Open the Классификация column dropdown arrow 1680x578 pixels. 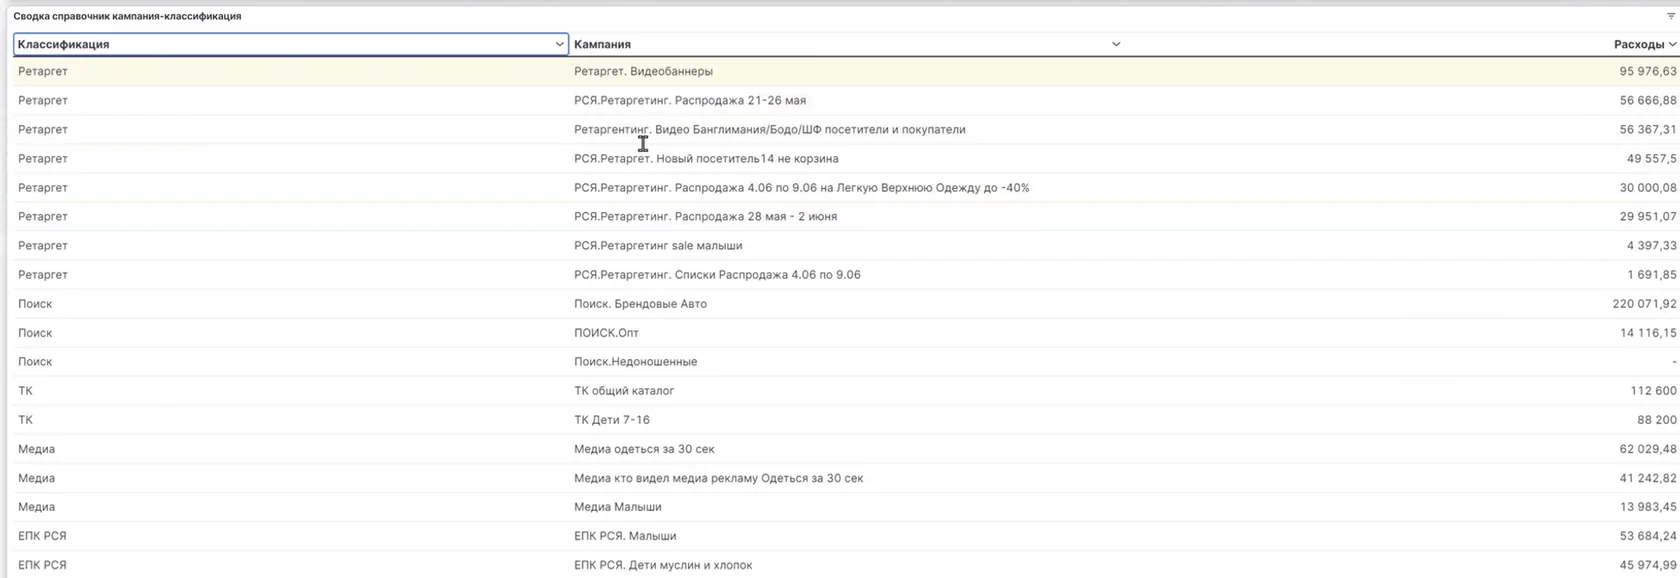(559, 44)
